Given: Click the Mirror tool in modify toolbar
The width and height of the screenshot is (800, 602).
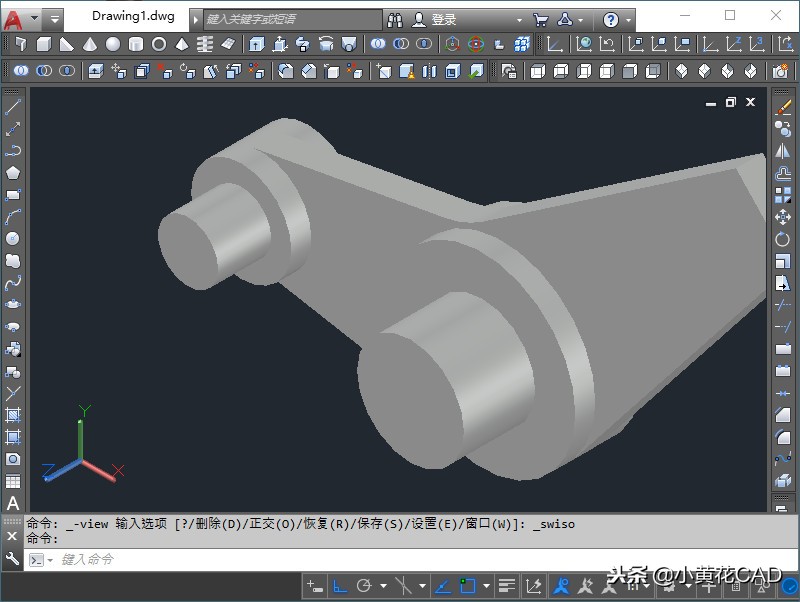Looking at the screenshot, I should 783,151.
